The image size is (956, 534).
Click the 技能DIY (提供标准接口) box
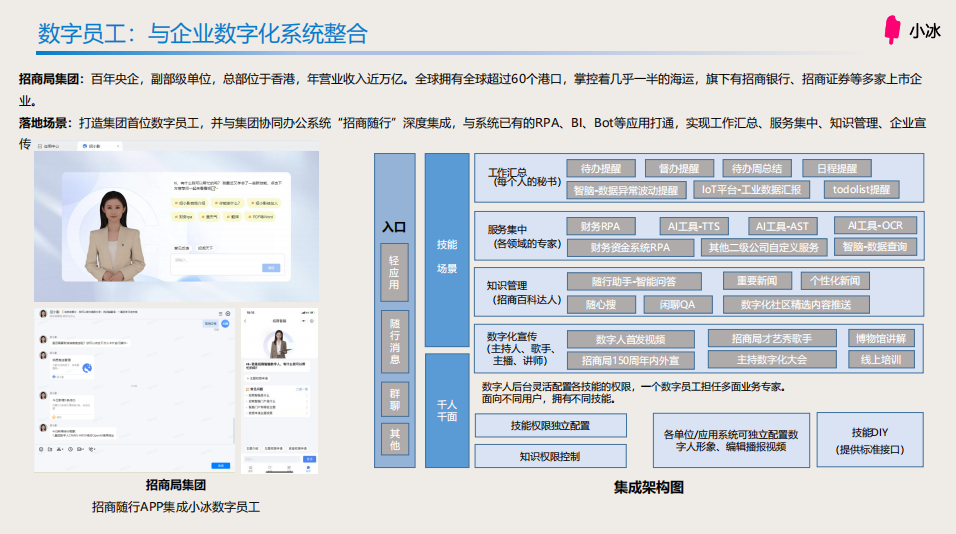870,440
